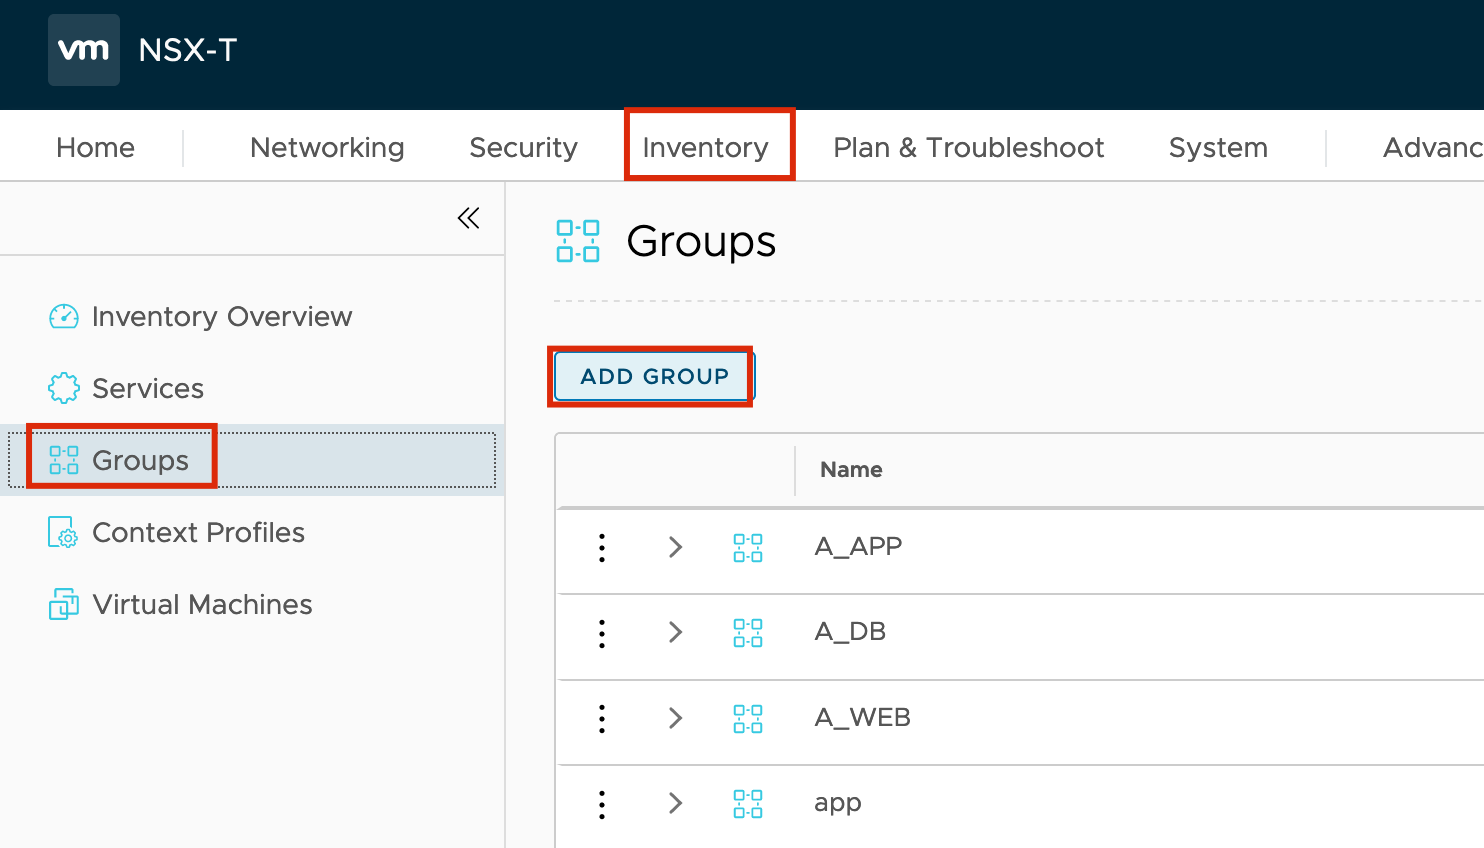Click group icon beside app
Image resolution: width=1484 pixels, height=848 pixels.
coord(748,804)
